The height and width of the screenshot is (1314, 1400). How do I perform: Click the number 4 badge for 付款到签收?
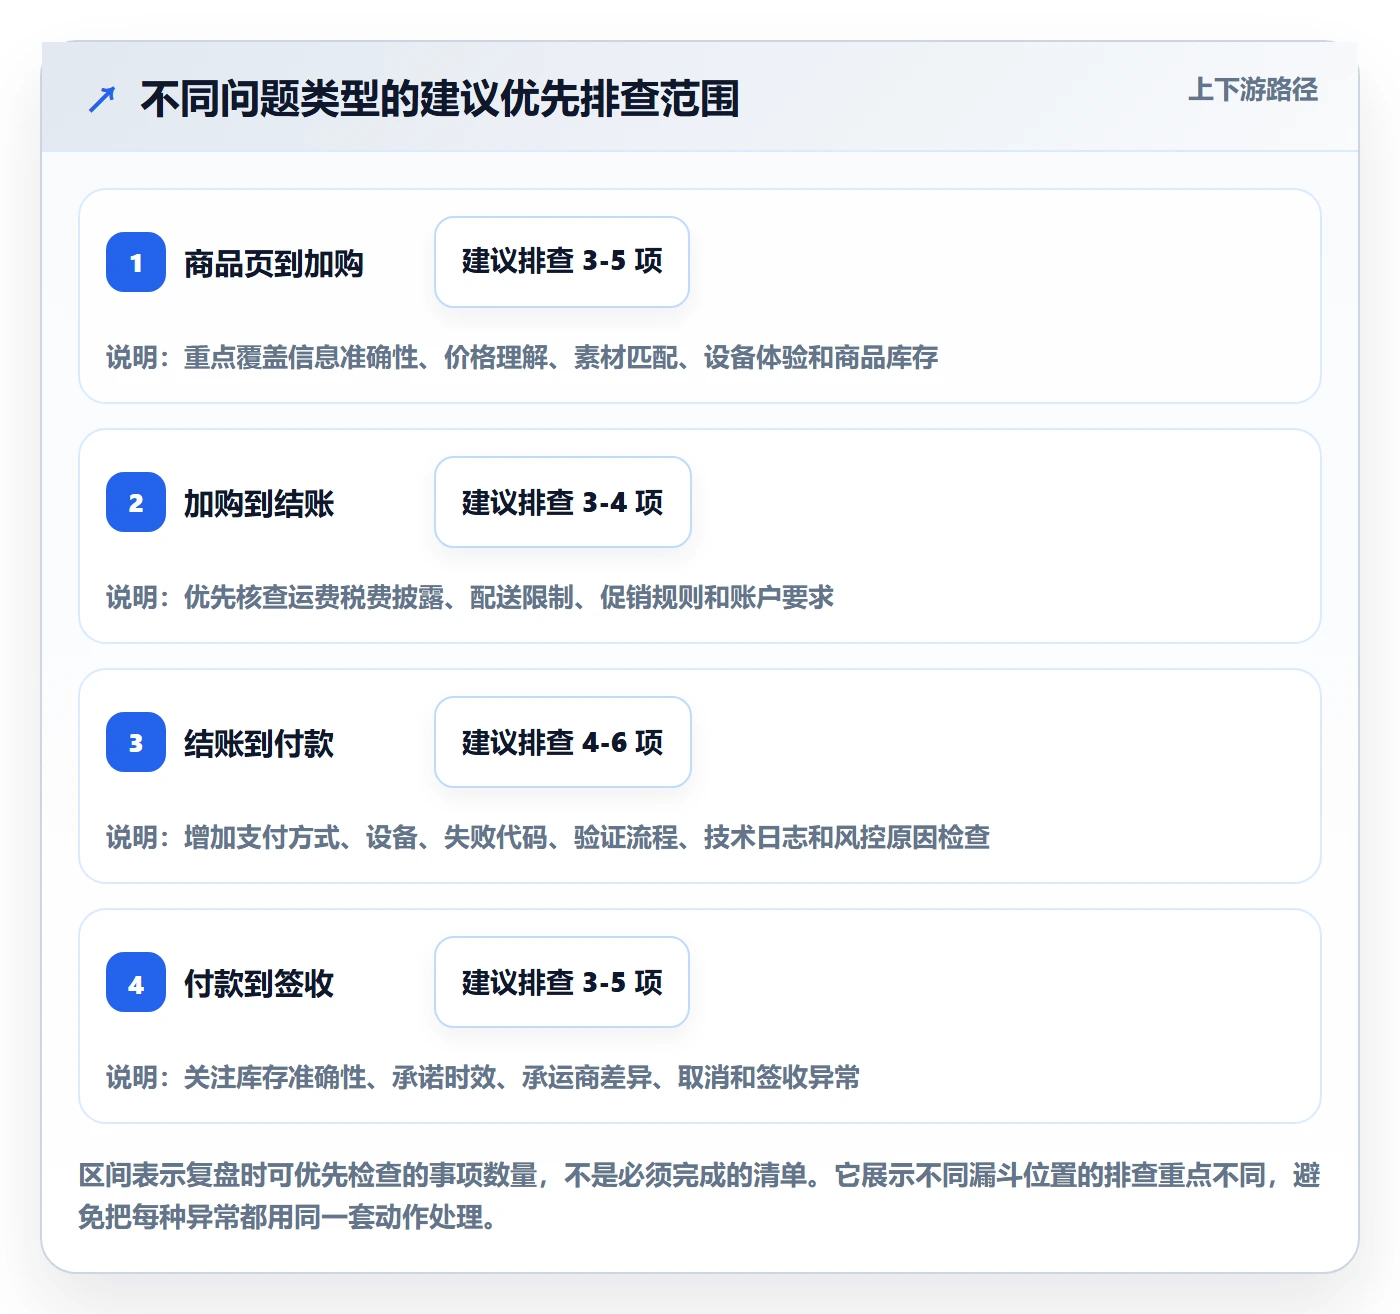pyautogui.click(x=136, y=982)
